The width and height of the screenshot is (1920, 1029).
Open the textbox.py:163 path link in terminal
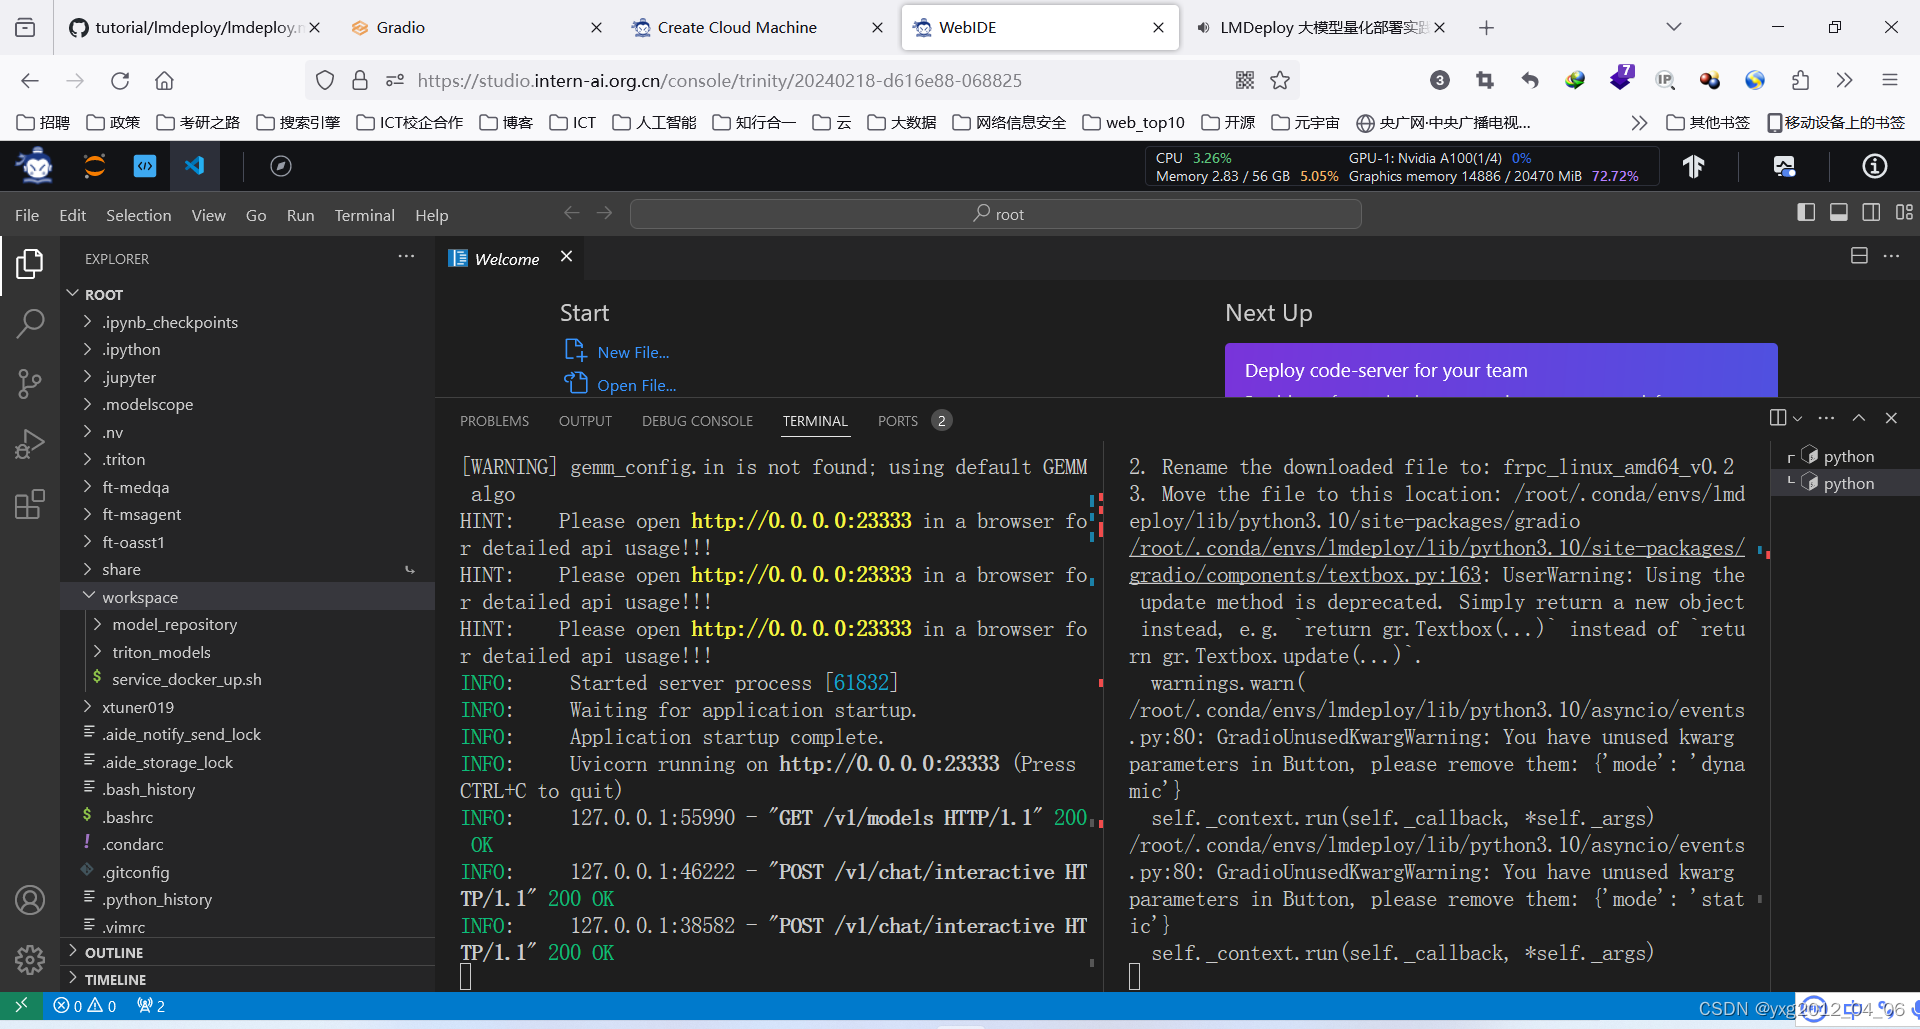(x=1436, y=561)
